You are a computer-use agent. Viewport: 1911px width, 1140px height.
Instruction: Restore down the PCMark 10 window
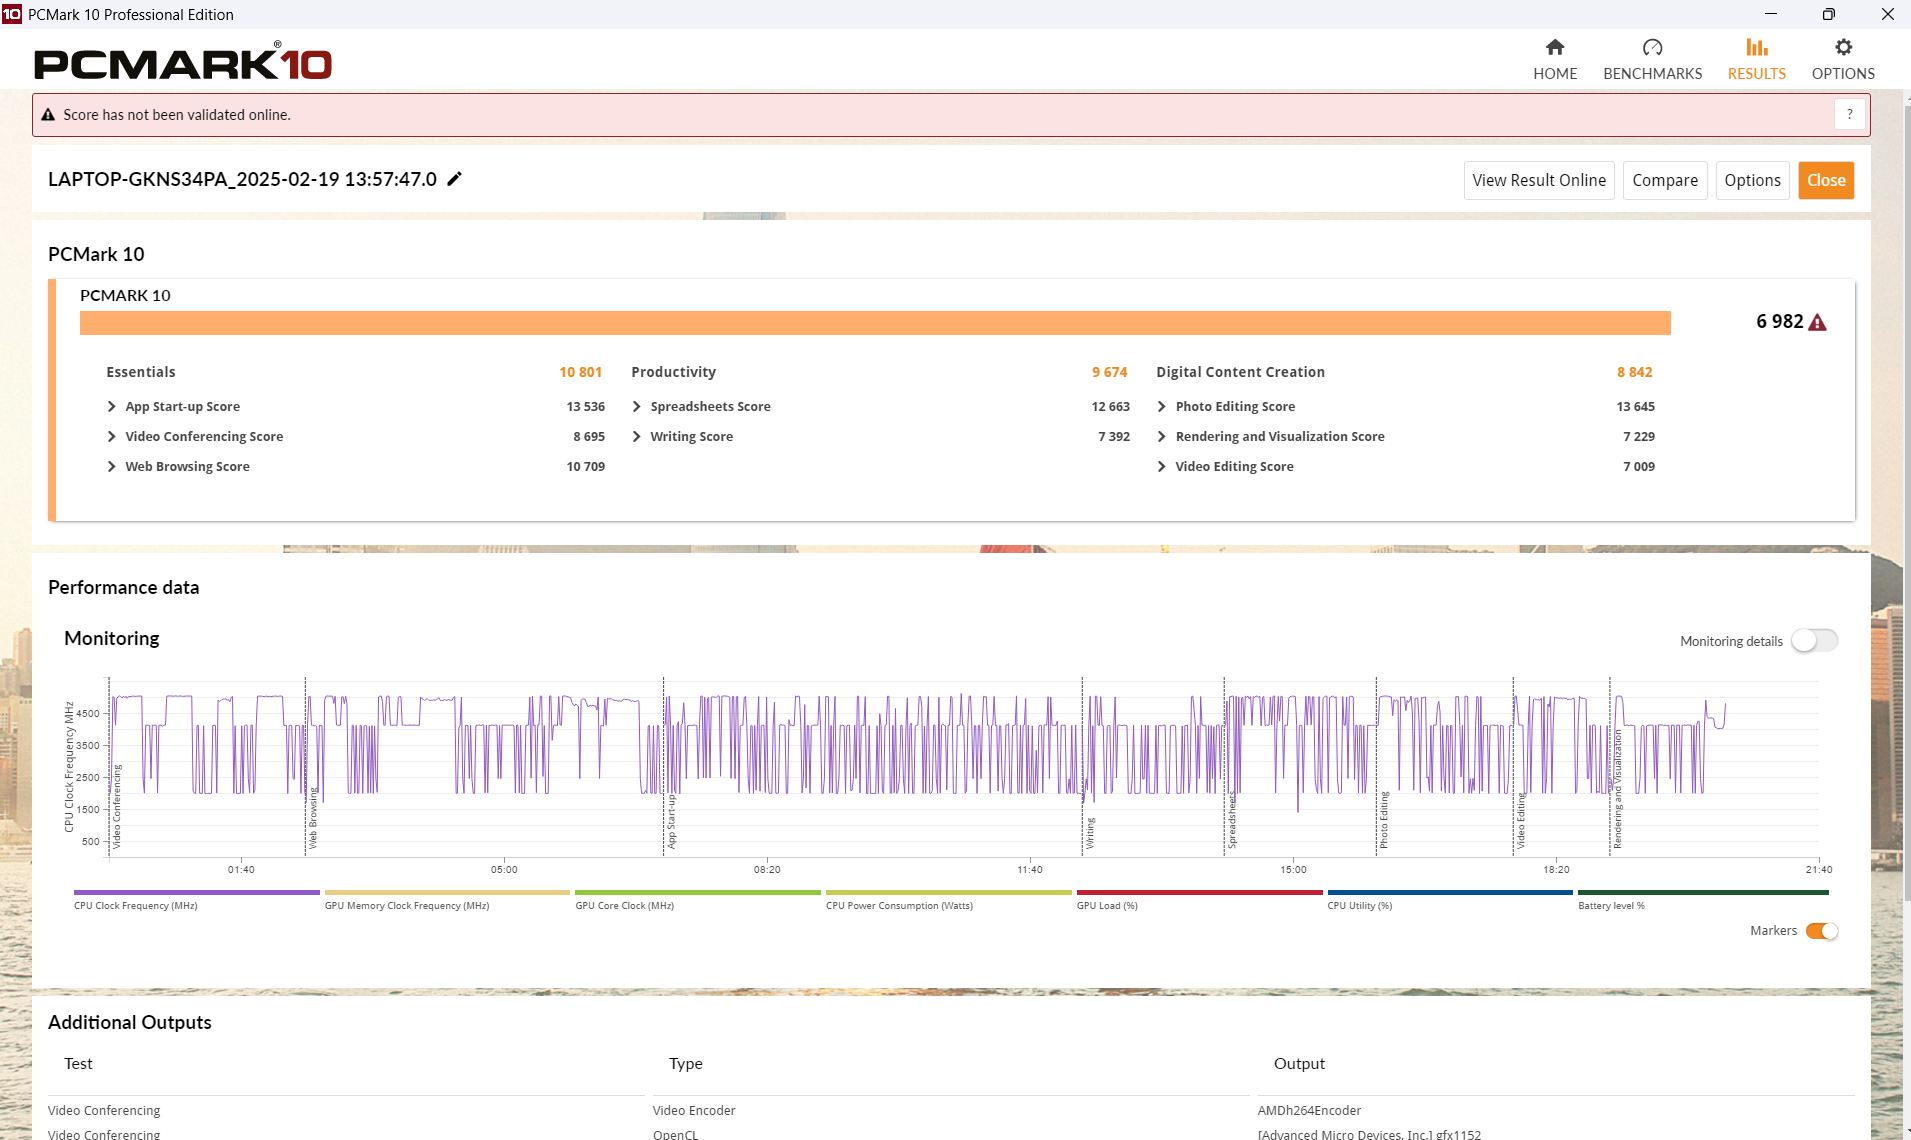pyautogui.click(x=1828, y=14)
